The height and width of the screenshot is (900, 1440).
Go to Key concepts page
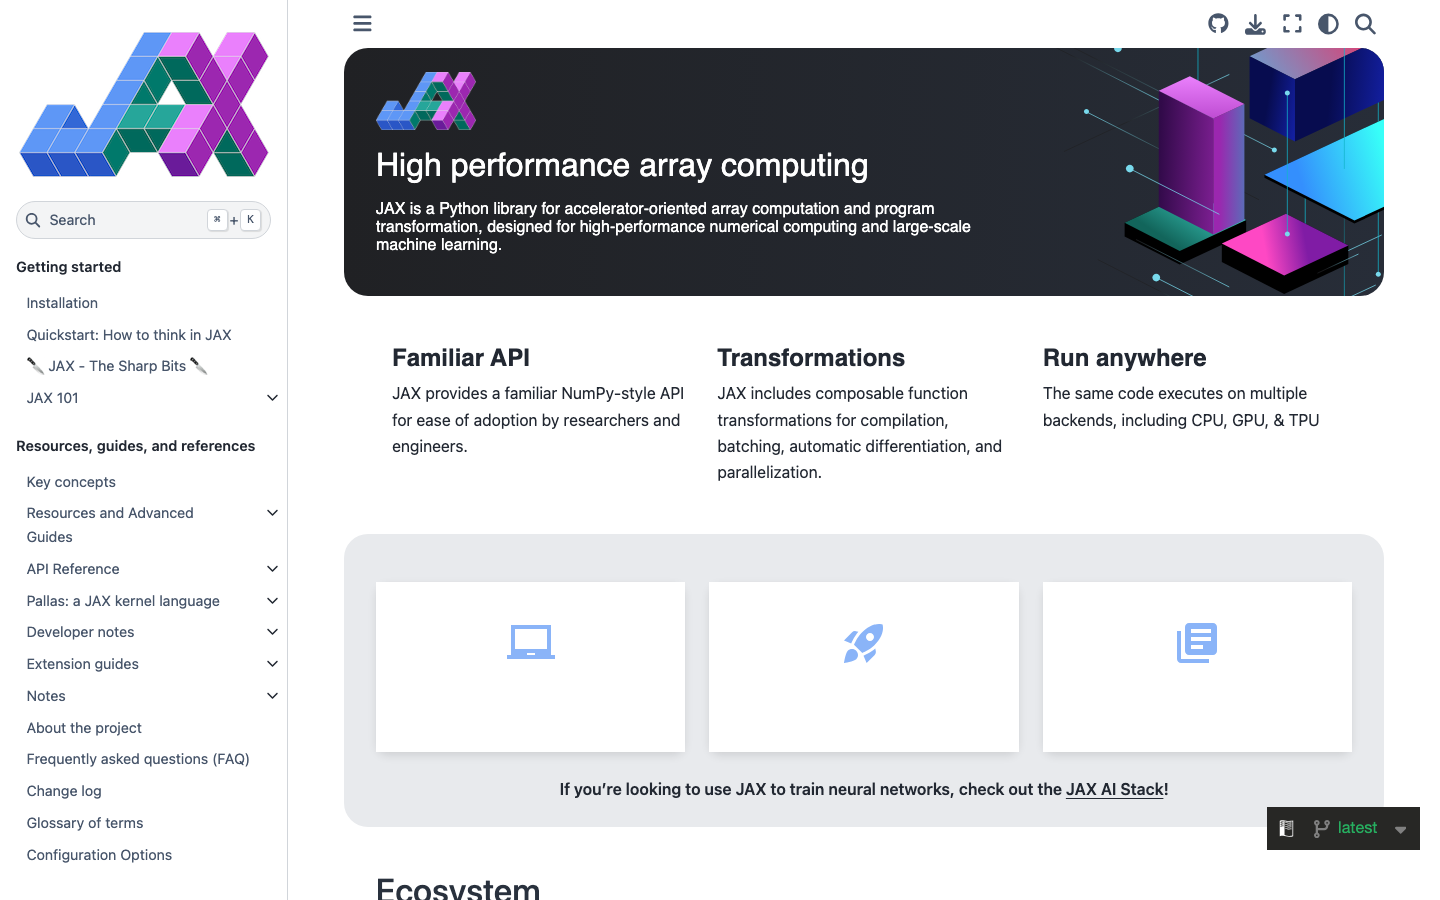(71, 482)
